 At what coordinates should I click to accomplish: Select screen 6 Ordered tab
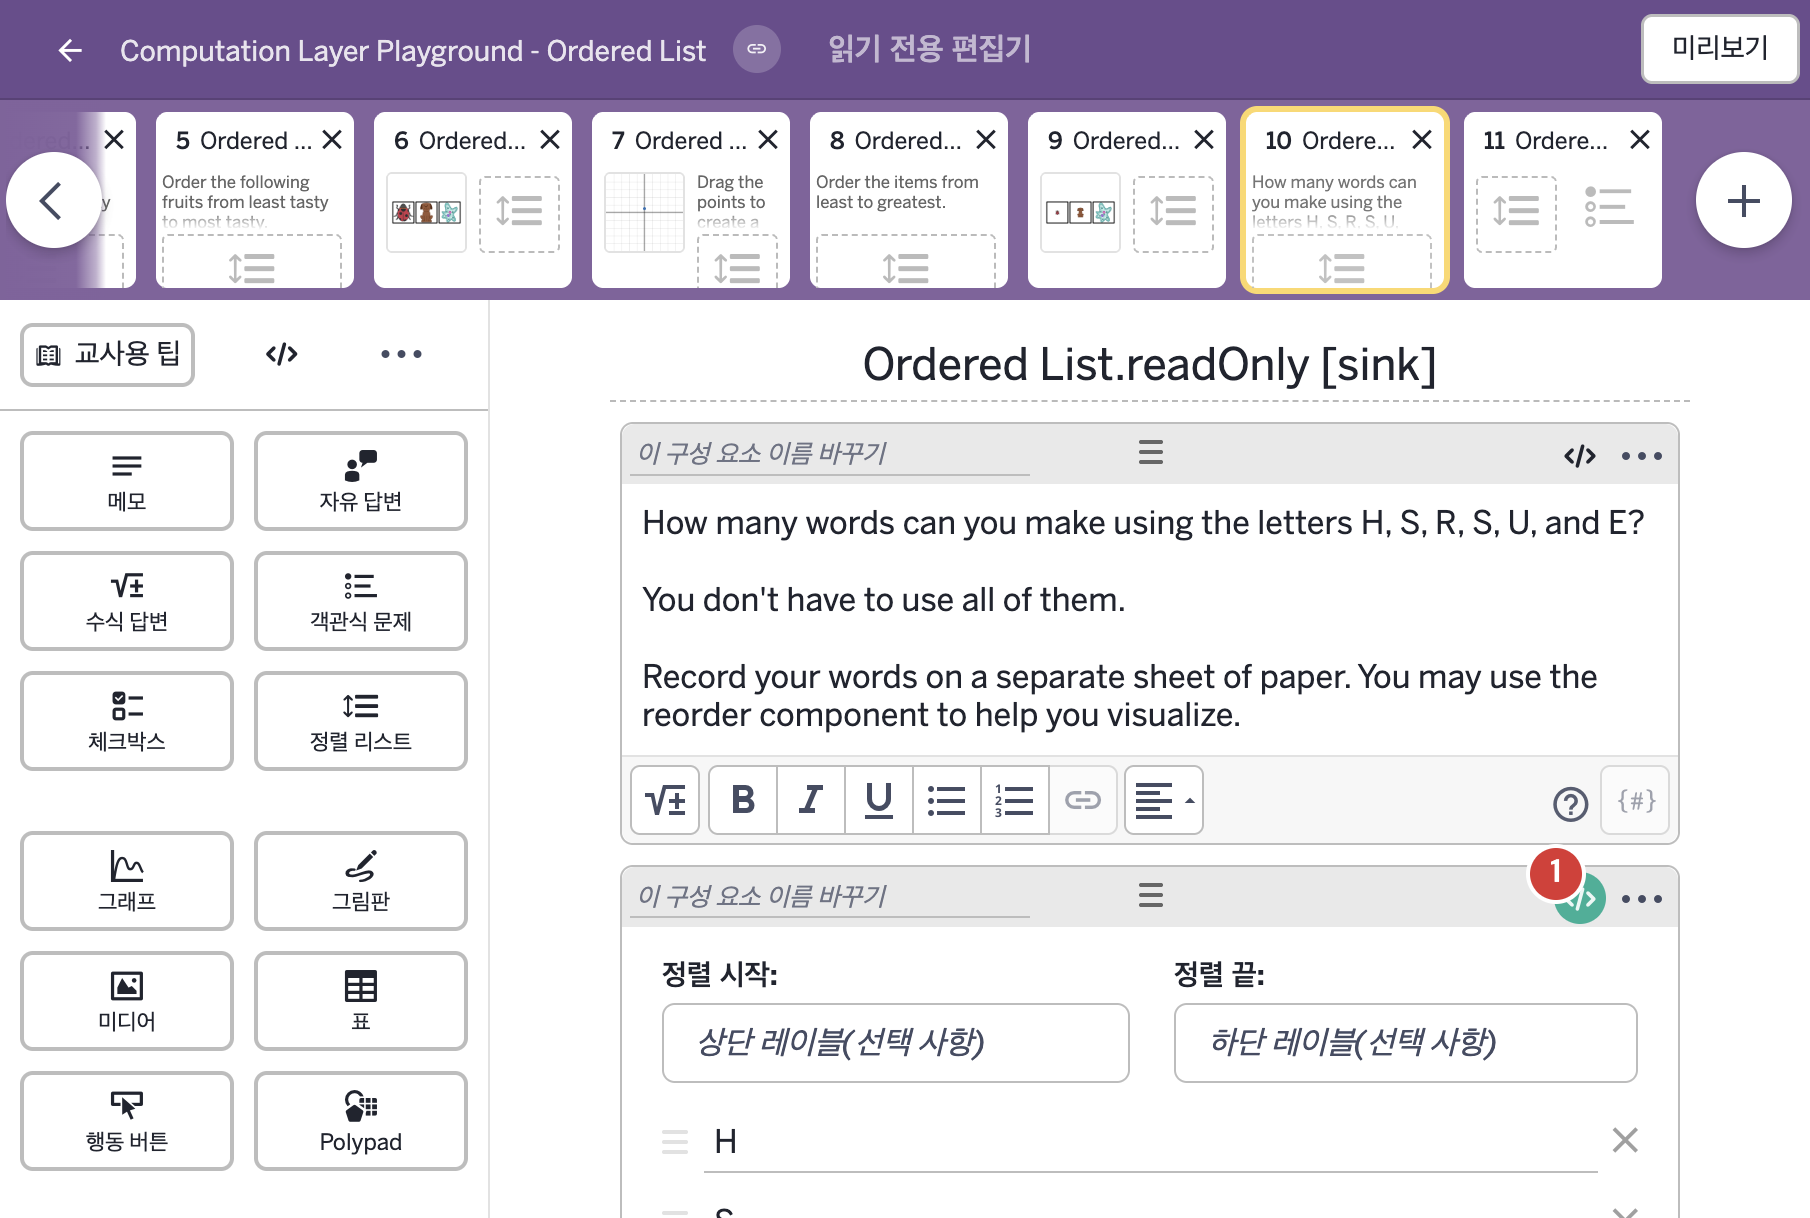(473, 200)
